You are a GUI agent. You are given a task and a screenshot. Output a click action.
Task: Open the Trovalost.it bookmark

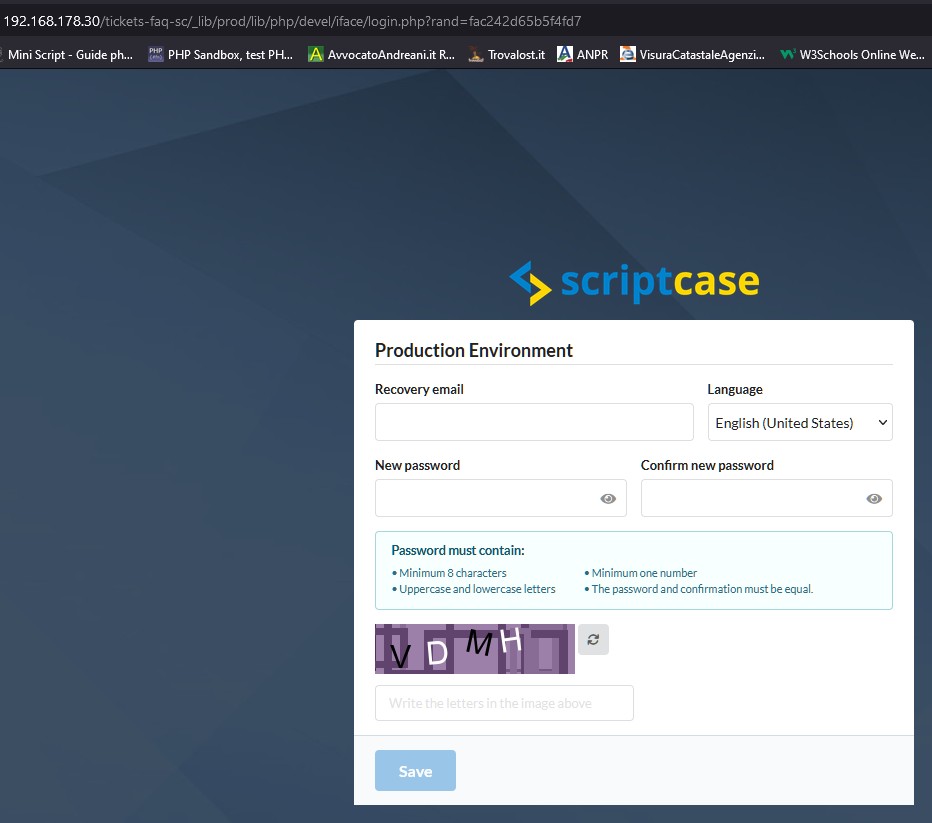coord(506,55)
